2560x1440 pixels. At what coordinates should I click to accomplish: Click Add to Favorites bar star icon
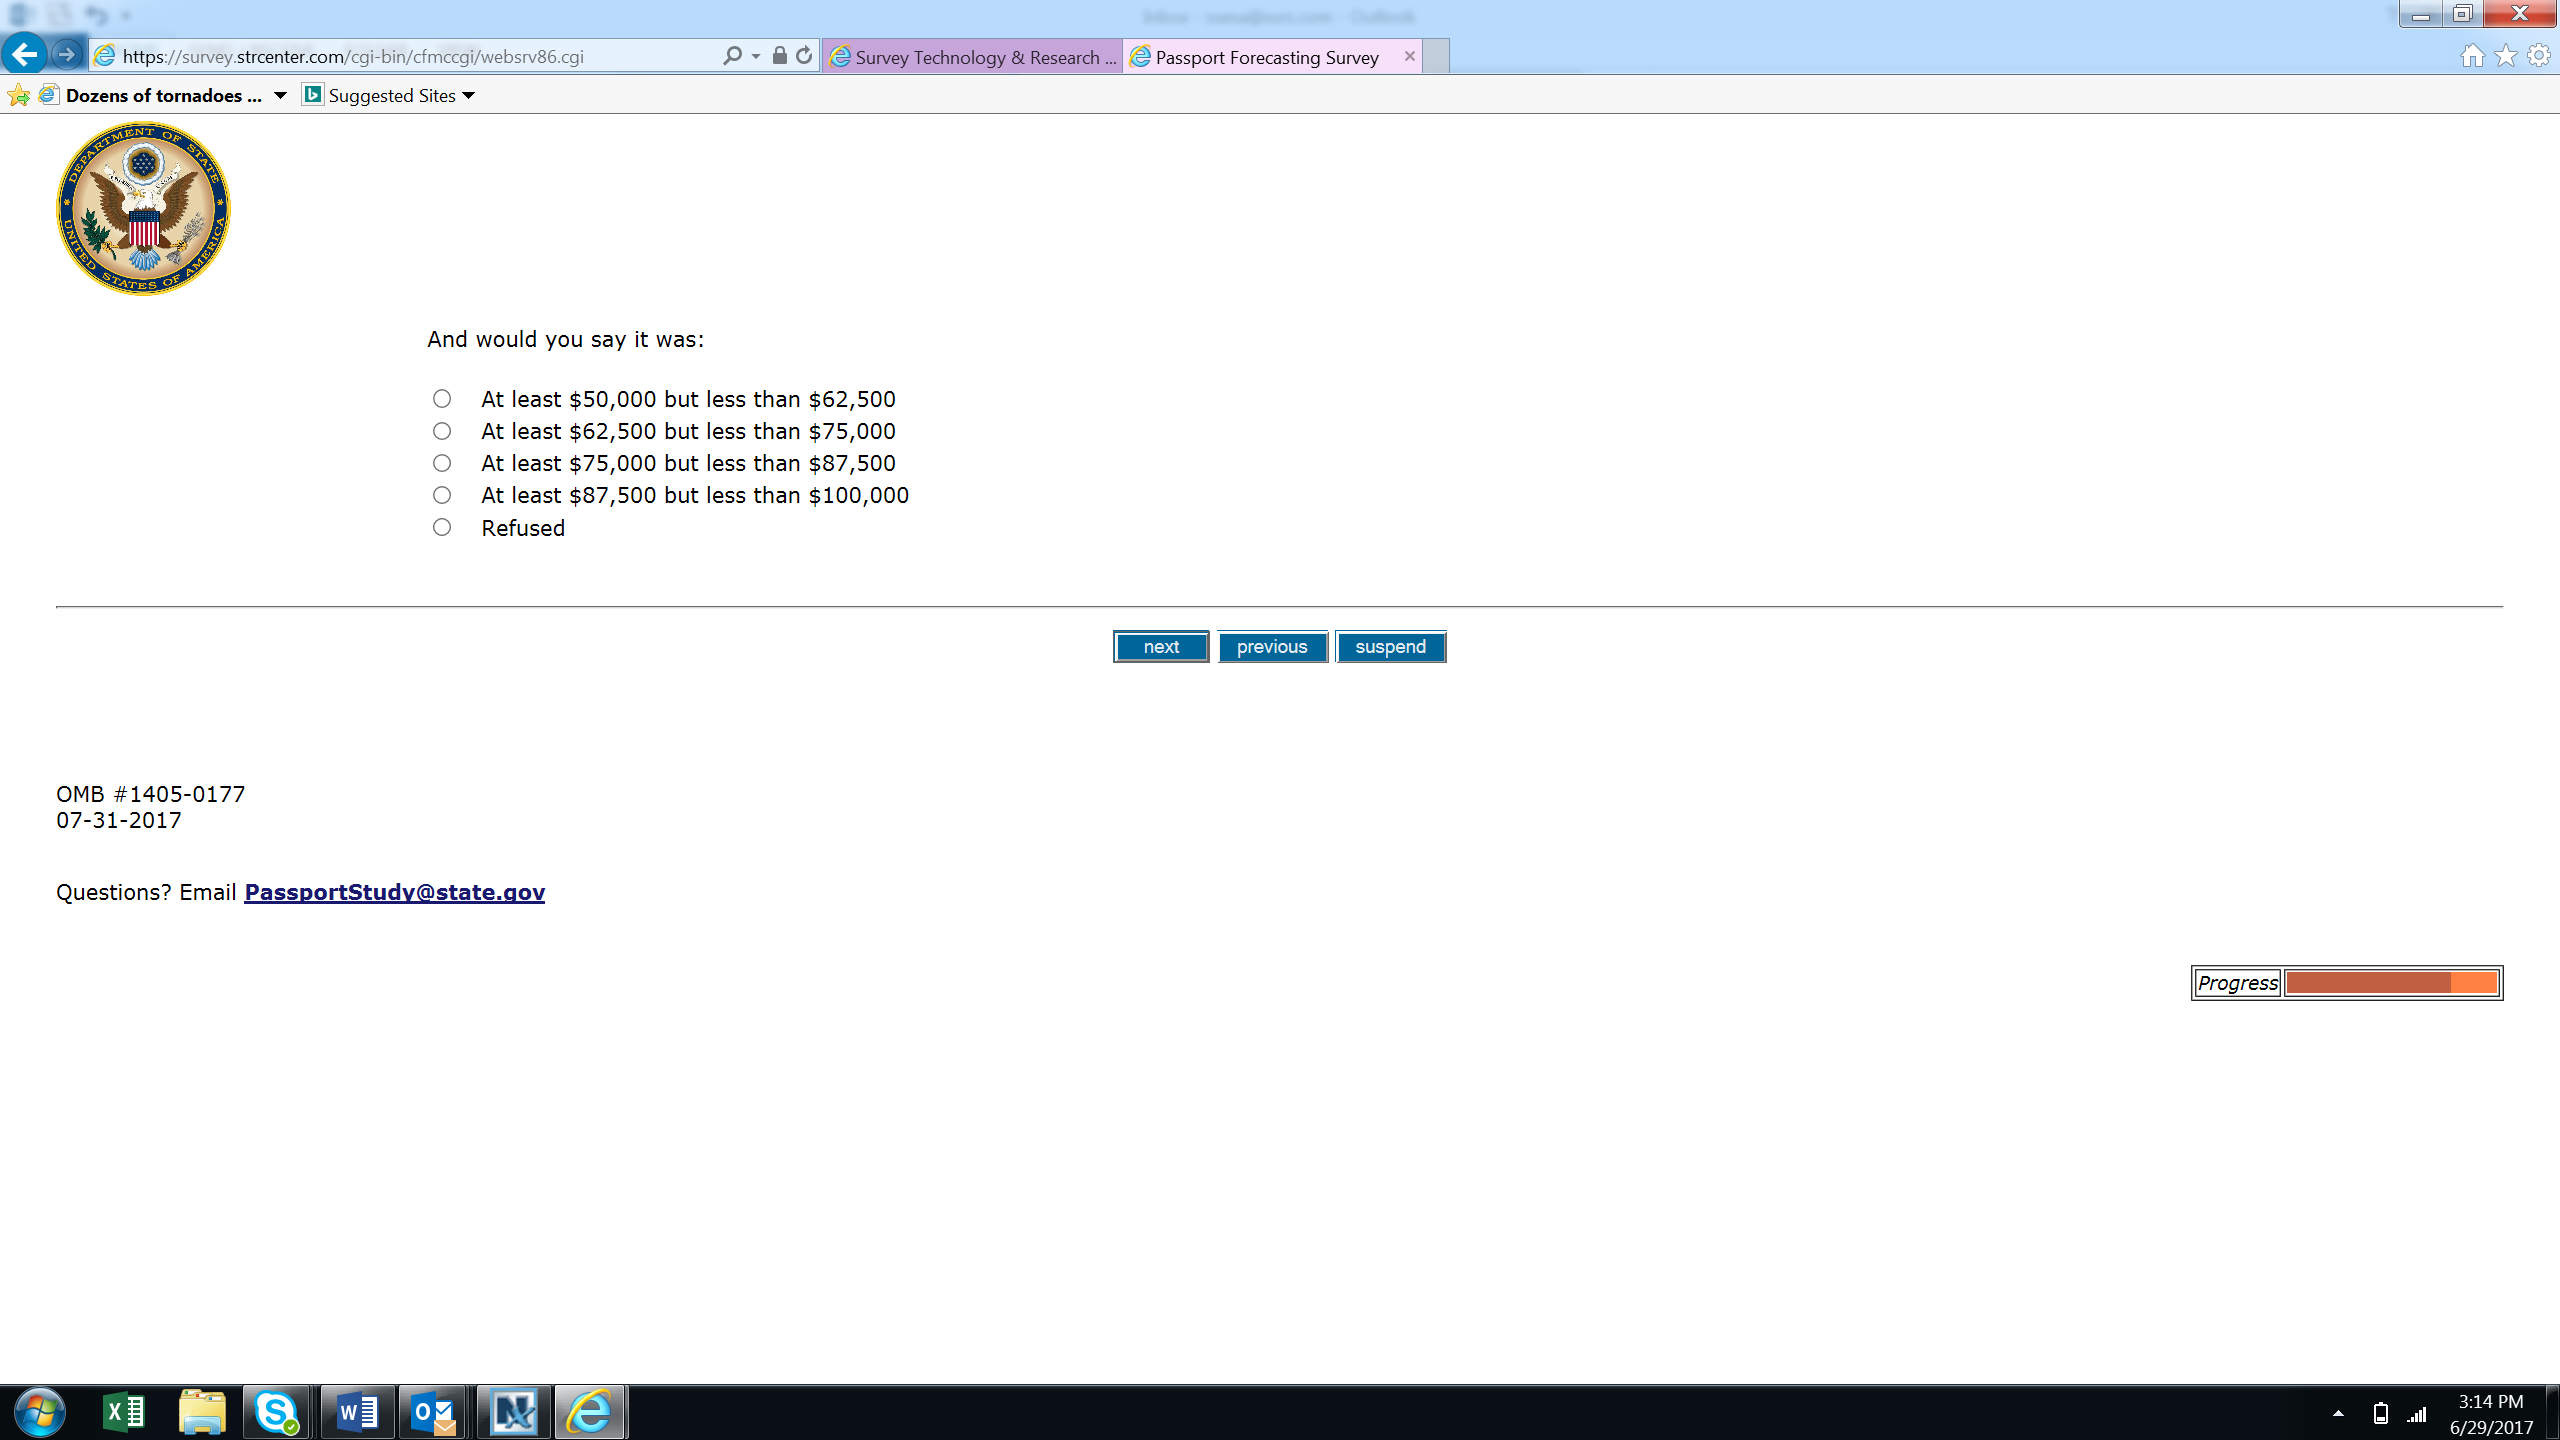click(x=18, y=96)
